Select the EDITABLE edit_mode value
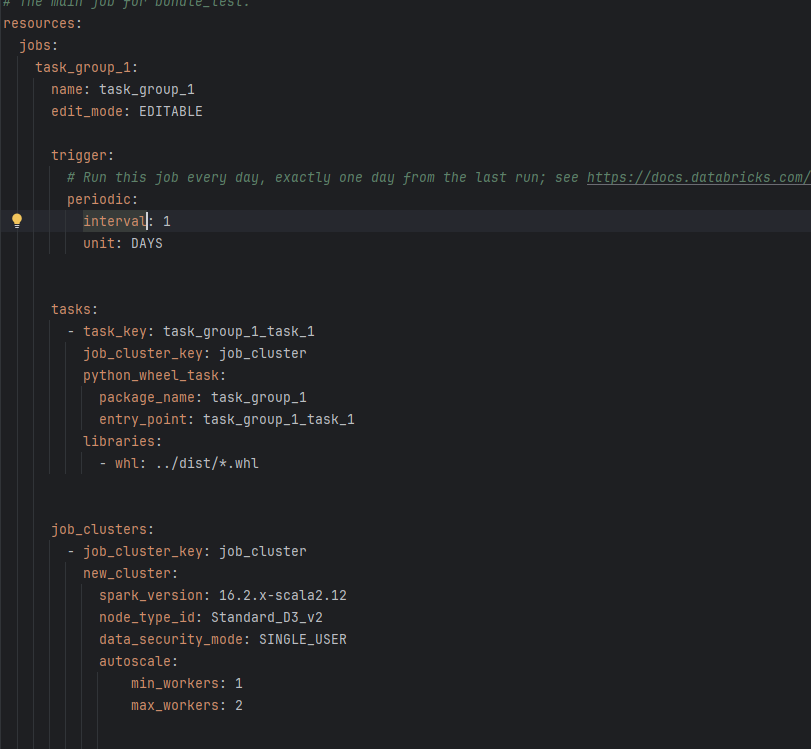The height and width of the screenshot is (749, 811). 170,111
